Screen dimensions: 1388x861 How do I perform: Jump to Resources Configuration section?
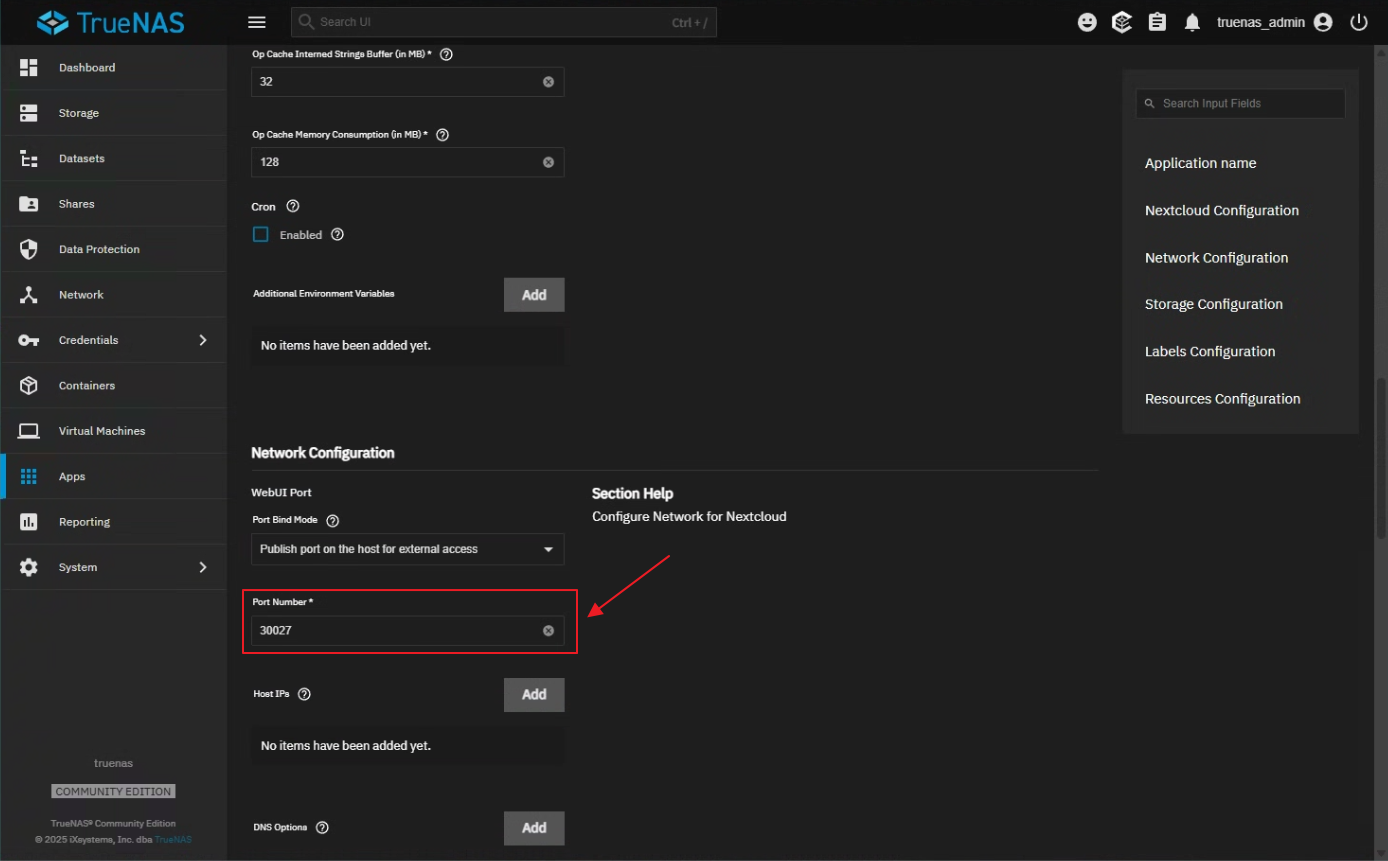(x=1223, y=399)
